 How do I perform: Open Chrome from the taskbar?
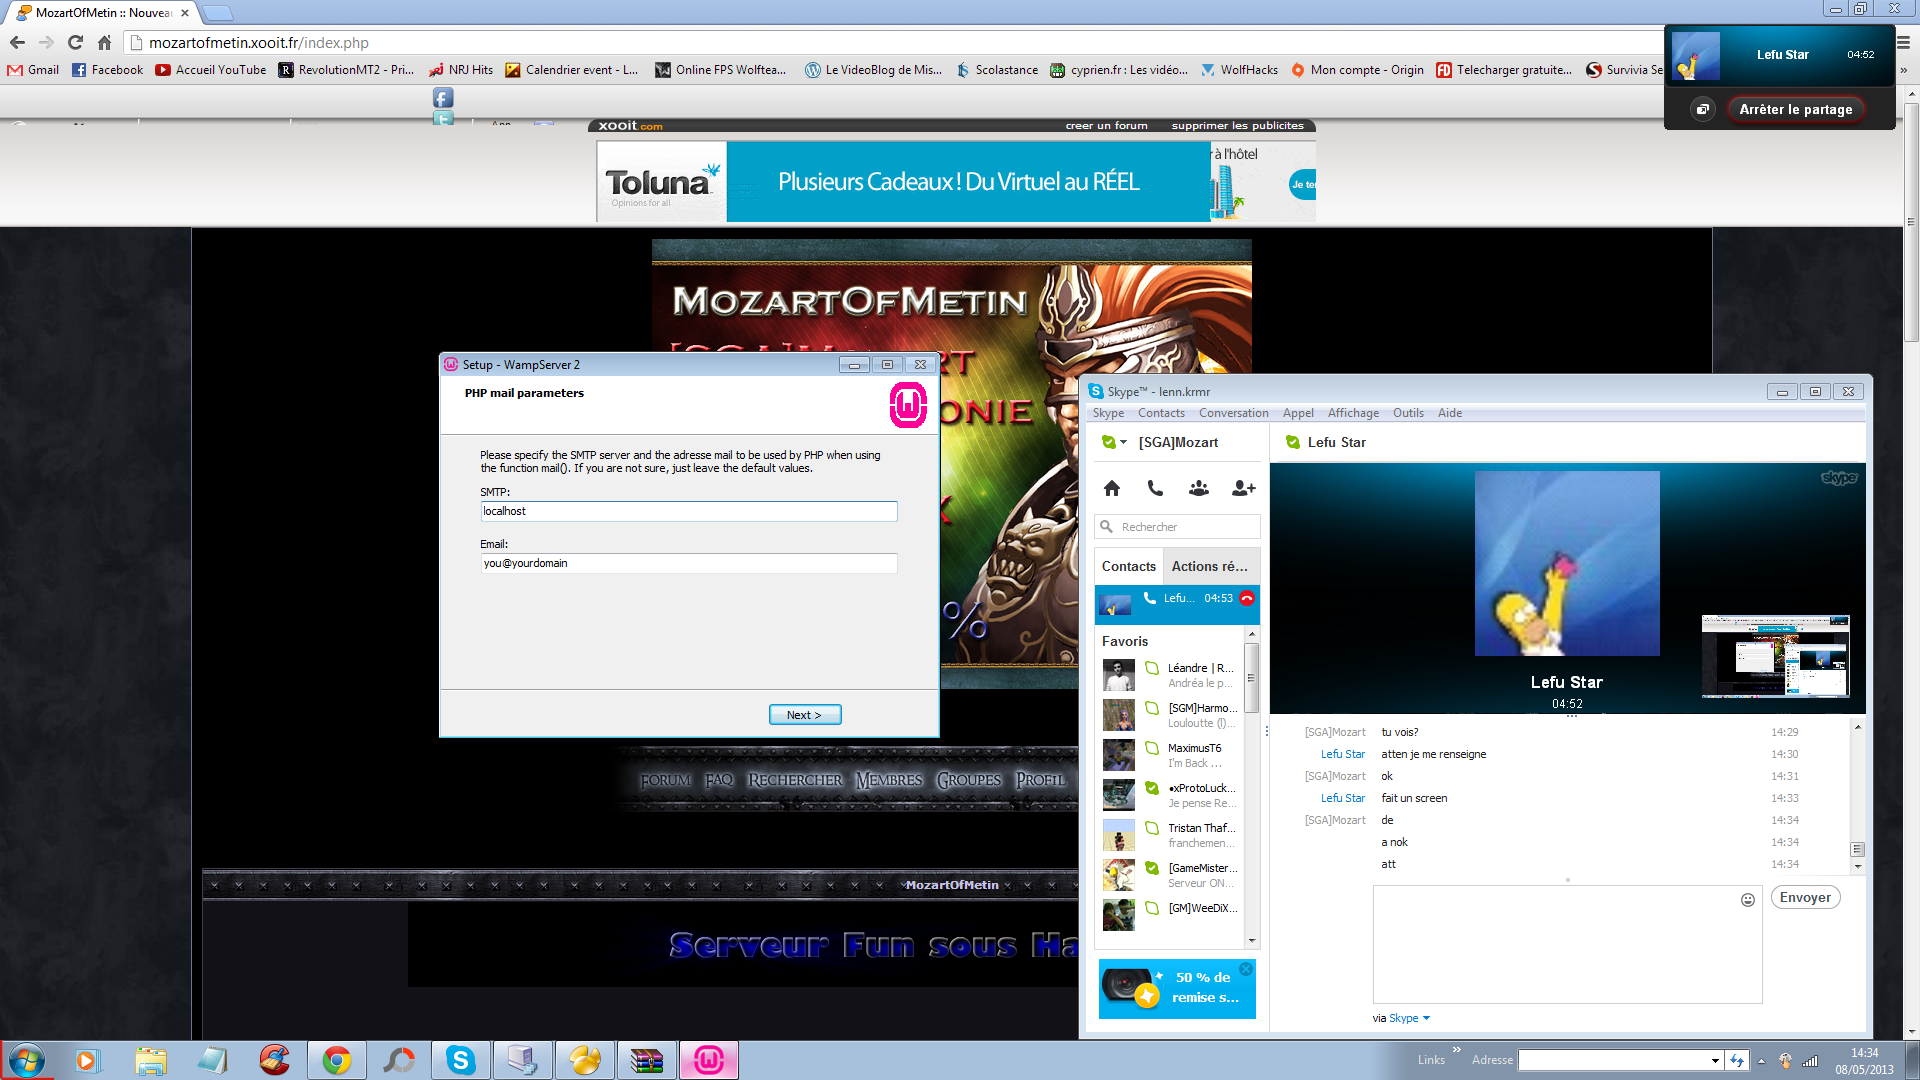point(337,1060)
